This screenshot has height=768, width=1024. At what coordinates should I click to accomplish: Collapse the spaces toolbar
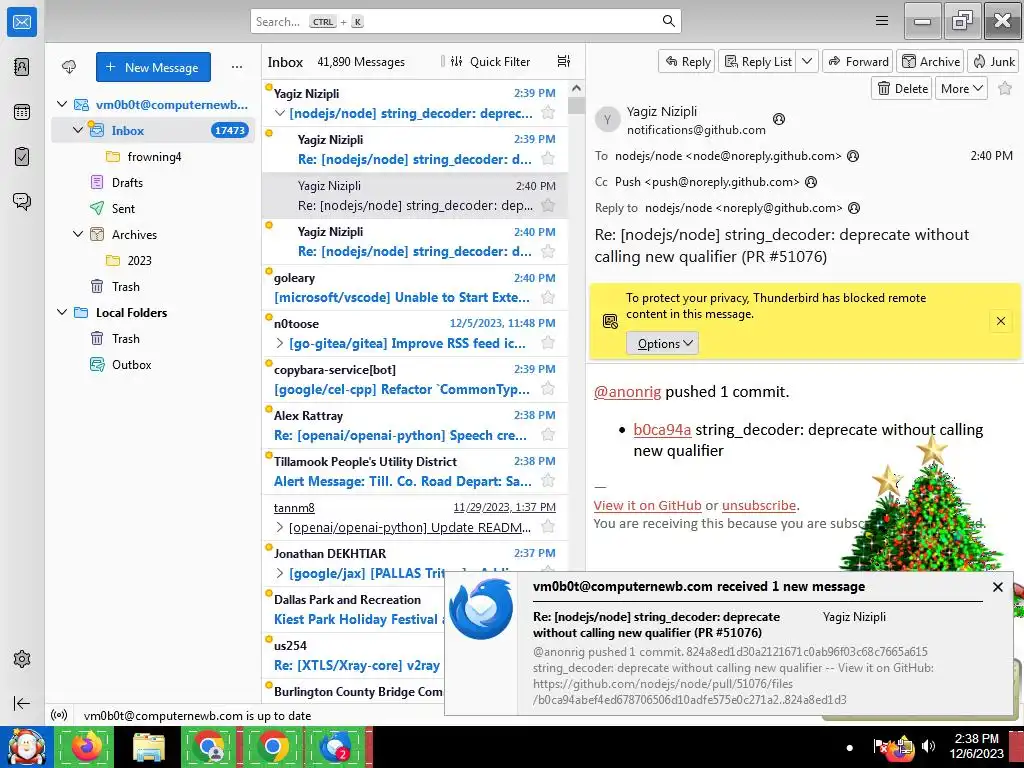(x=22, y=703)
